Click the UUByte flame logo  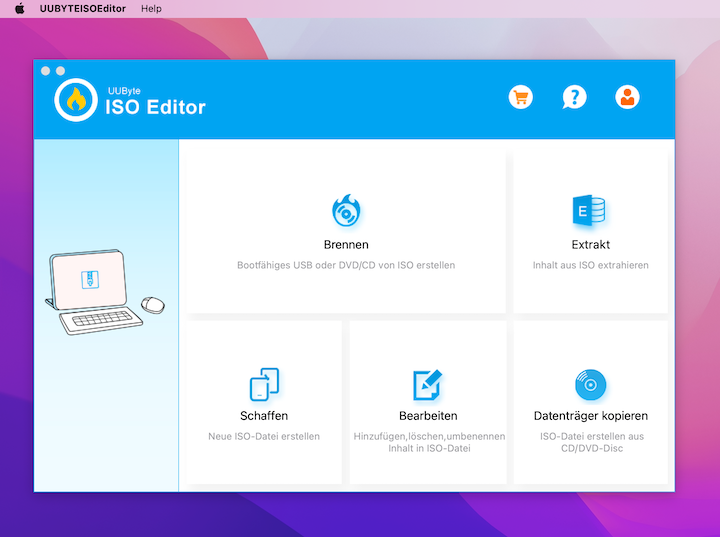[76, 100]
